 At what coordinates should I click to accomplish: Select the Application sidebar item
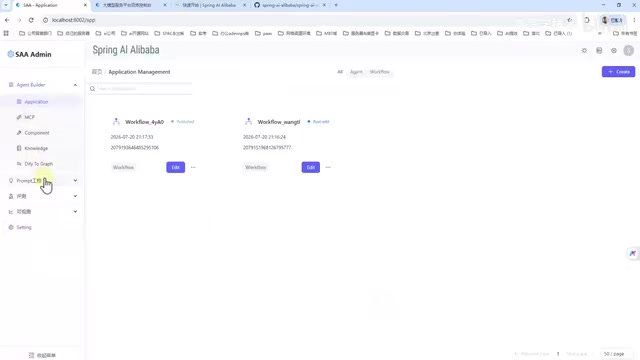36,102
